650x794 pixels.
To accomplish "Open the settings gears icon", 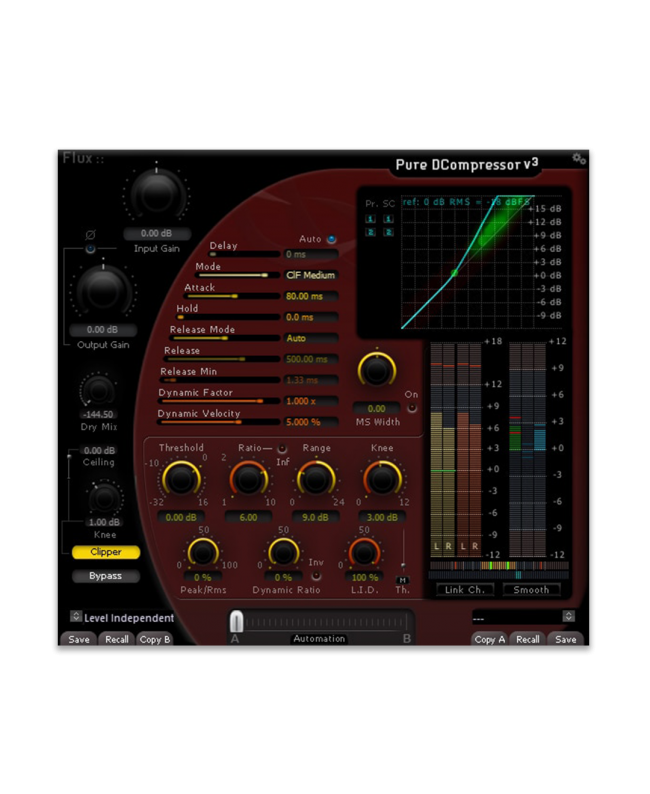I will (579, 158).
